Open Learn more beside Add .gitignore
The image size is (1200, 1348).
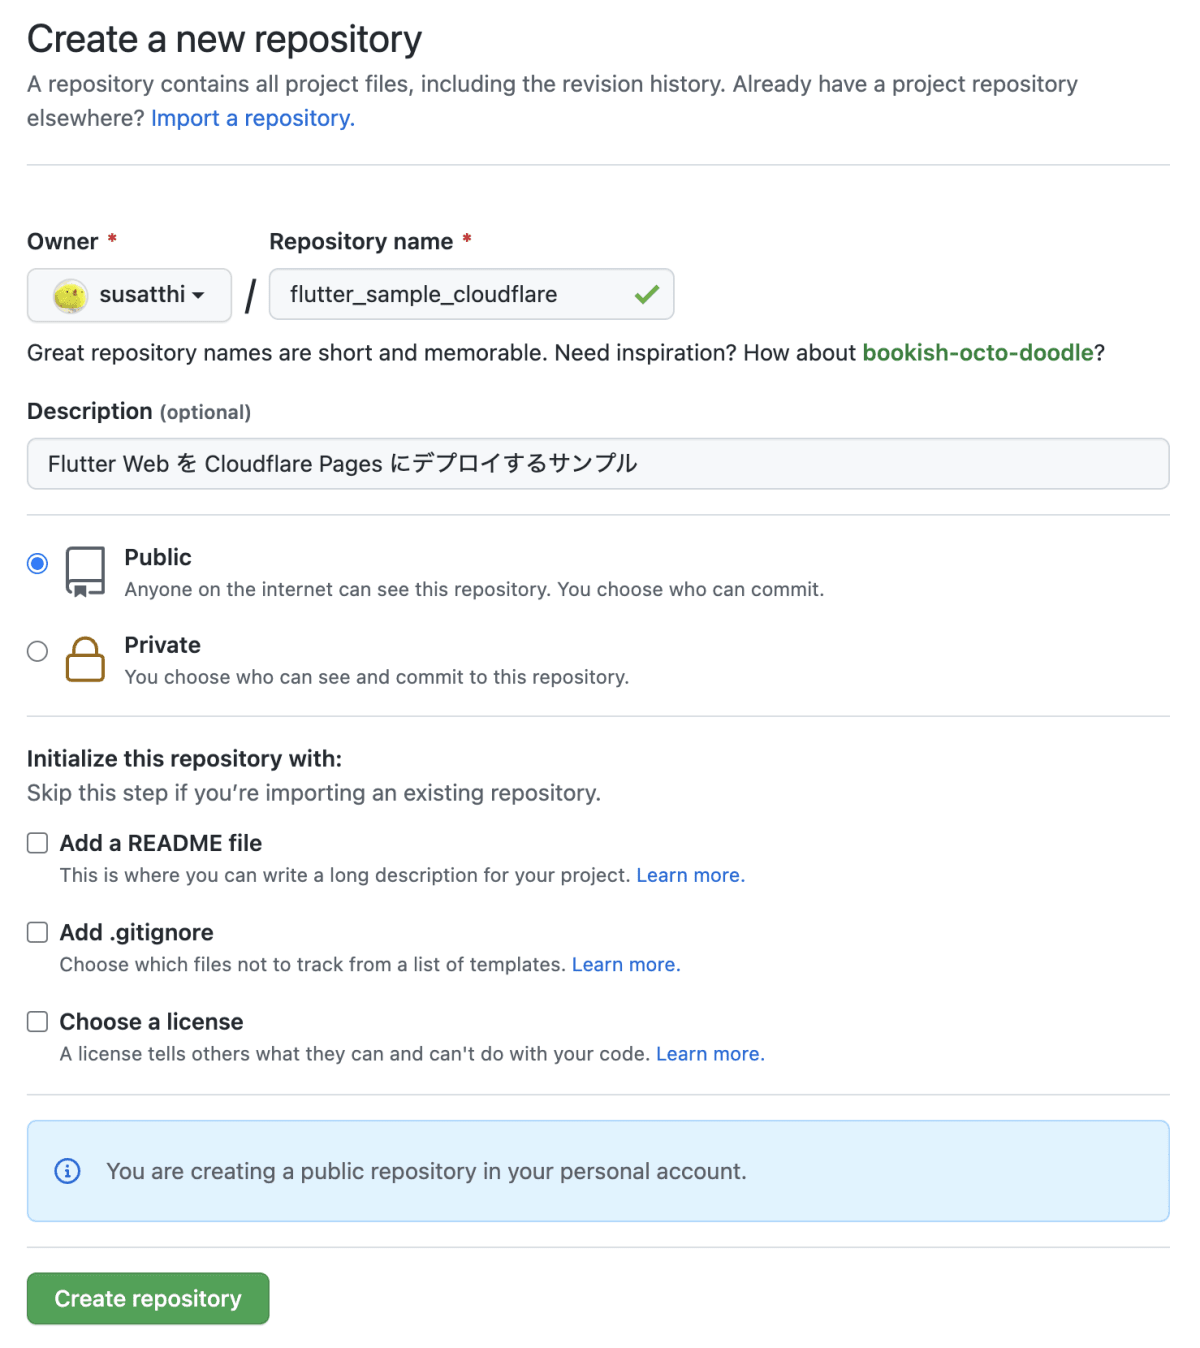pos(624,964)
